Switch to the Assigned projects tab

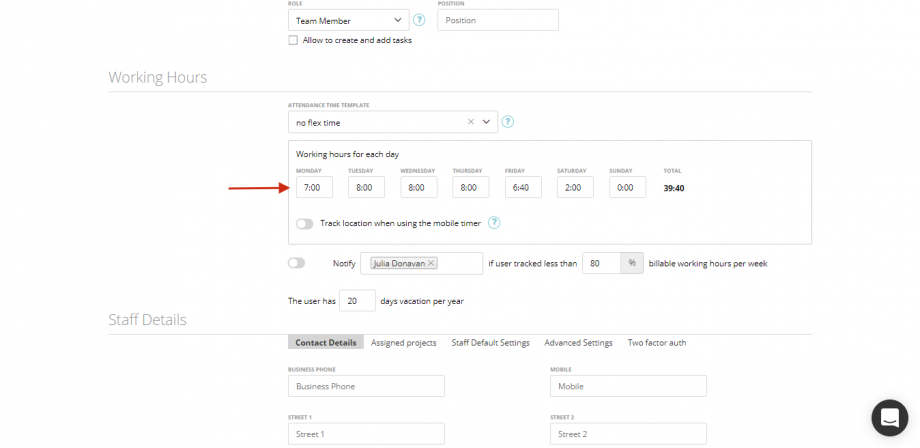click(404, 342)
